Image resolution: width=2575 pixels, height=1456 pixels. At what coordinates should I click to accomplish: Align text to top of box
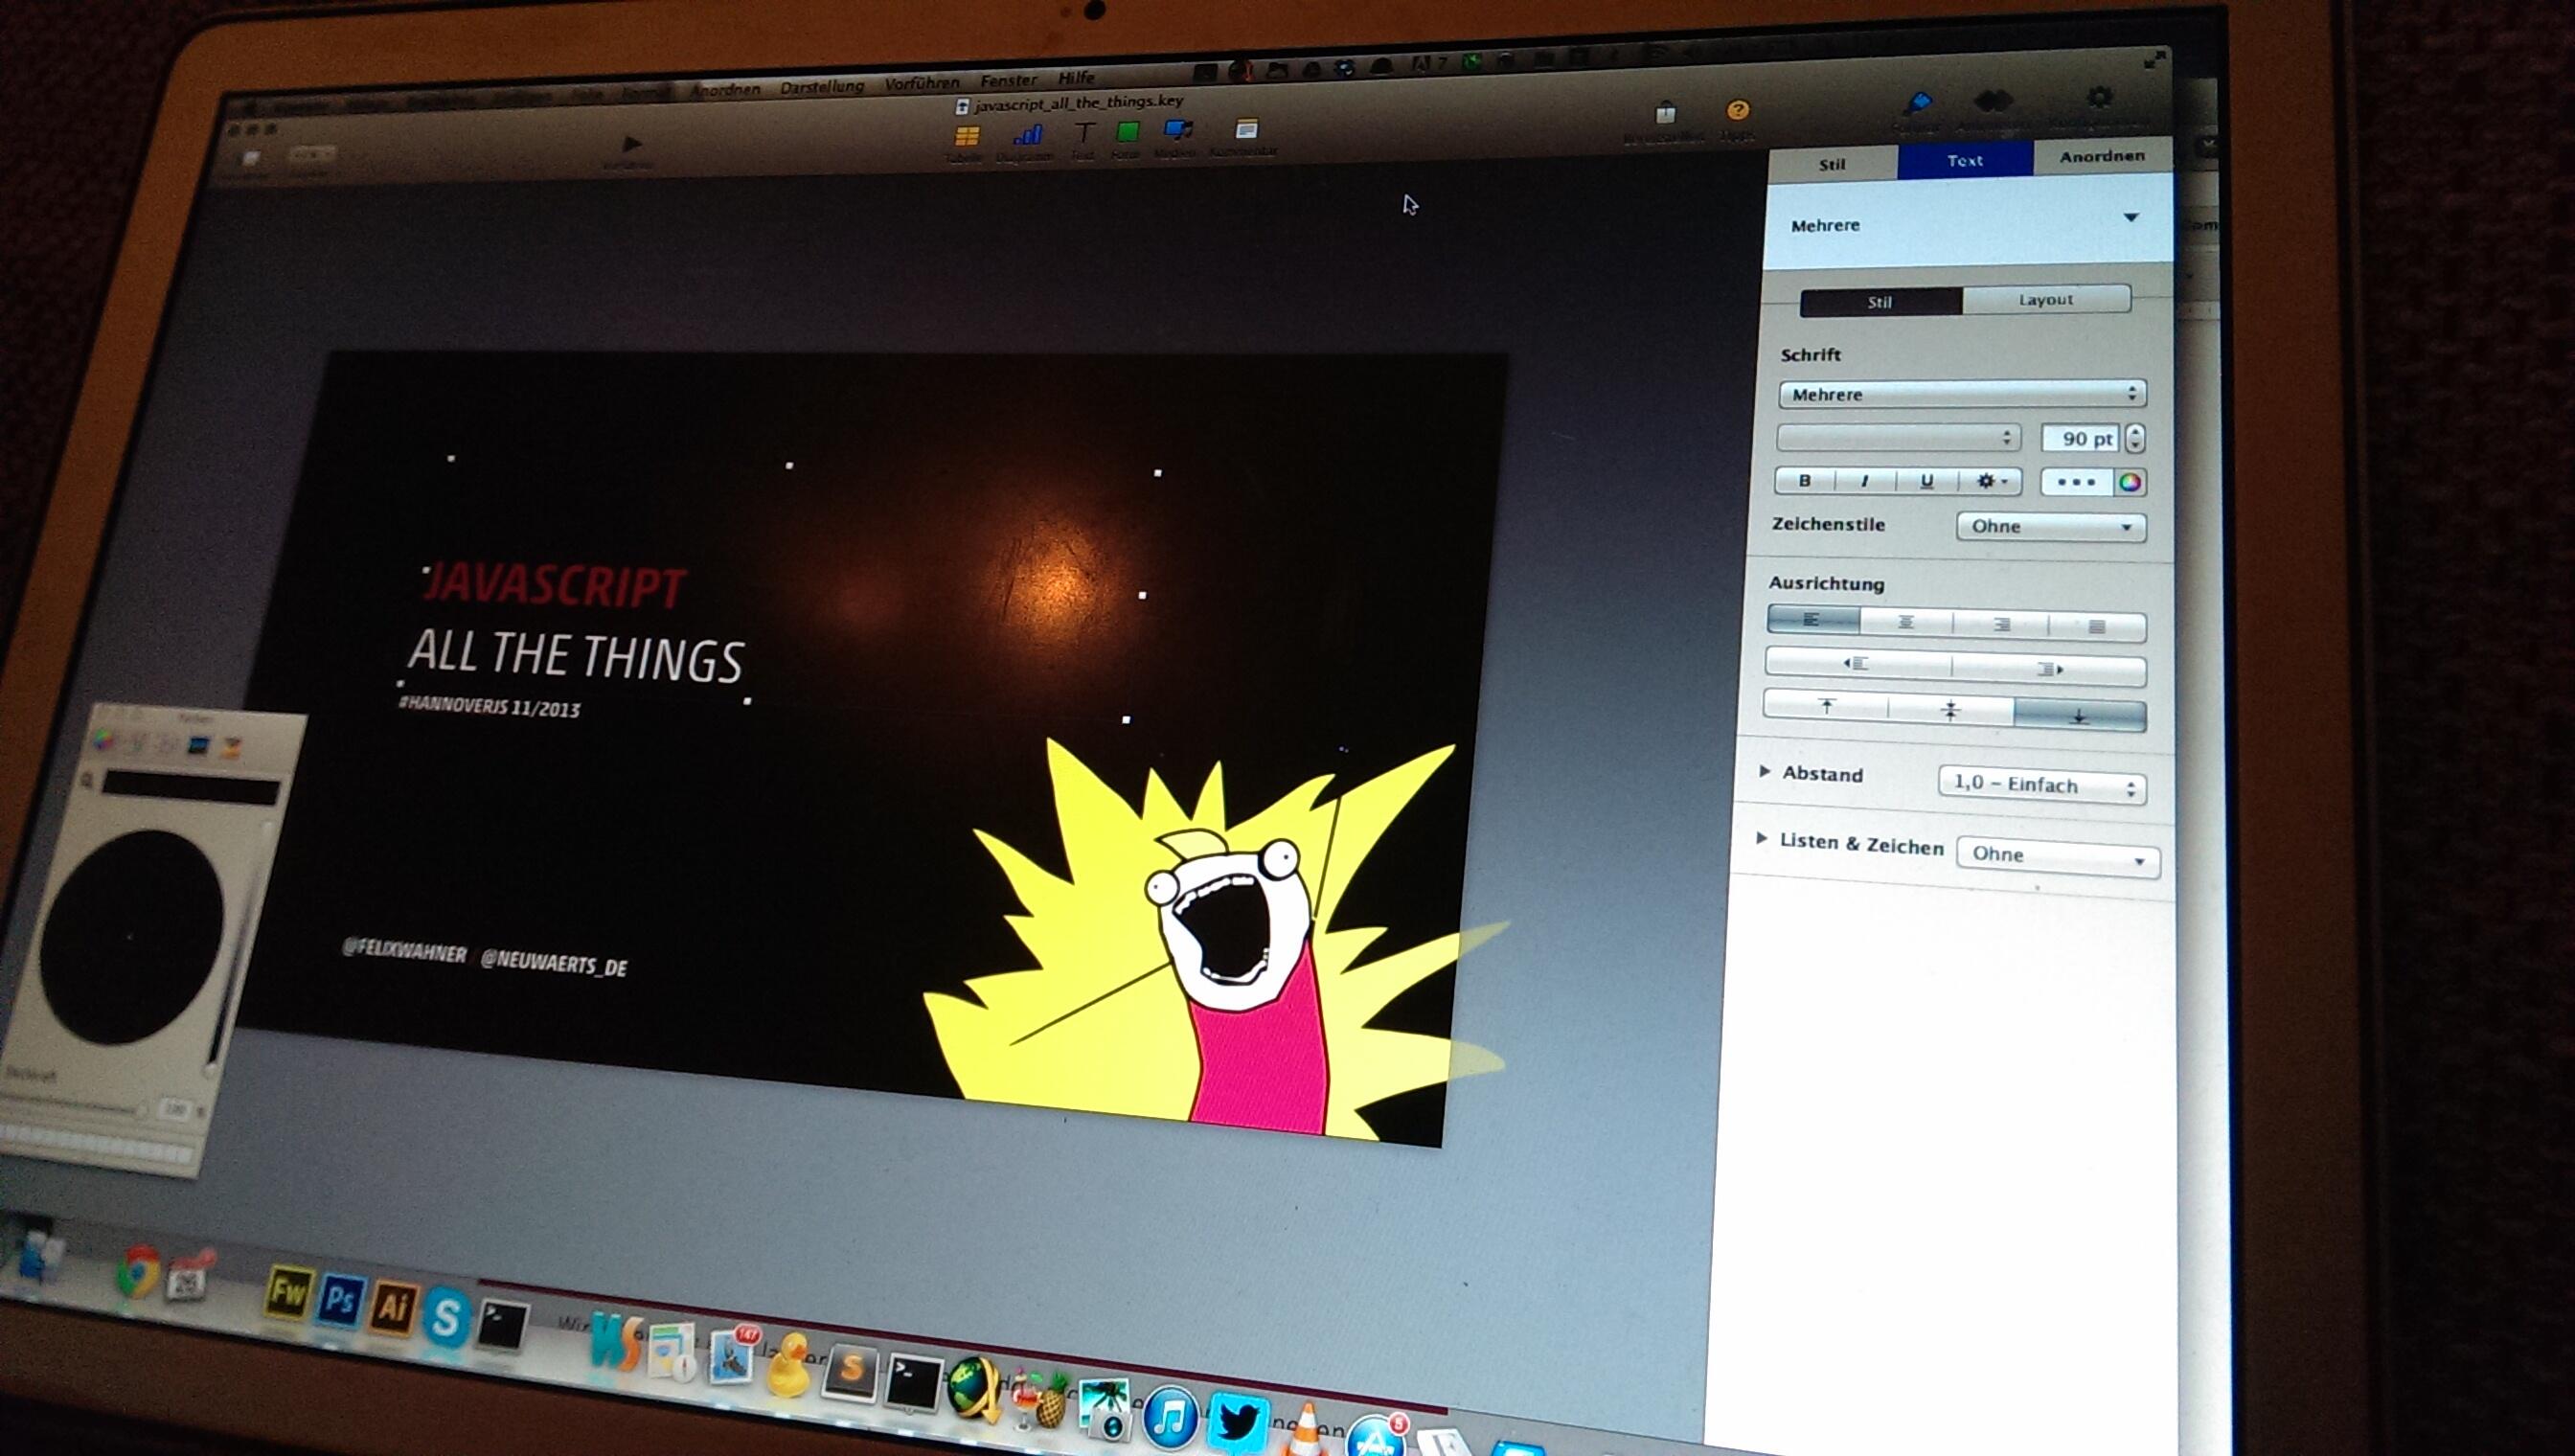point(1827,706)
